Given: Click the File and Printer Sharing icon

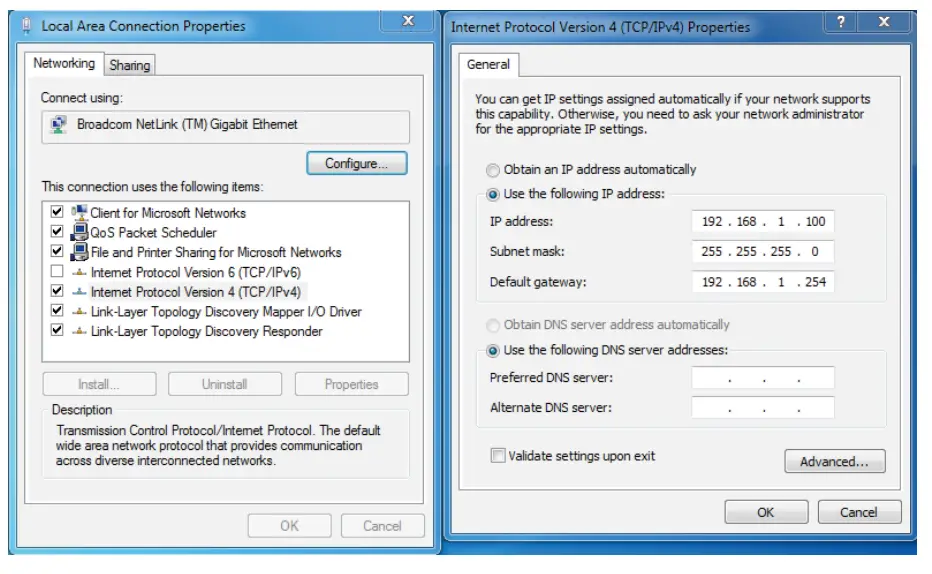Looking at the screenshot, I should pos(79,251).
